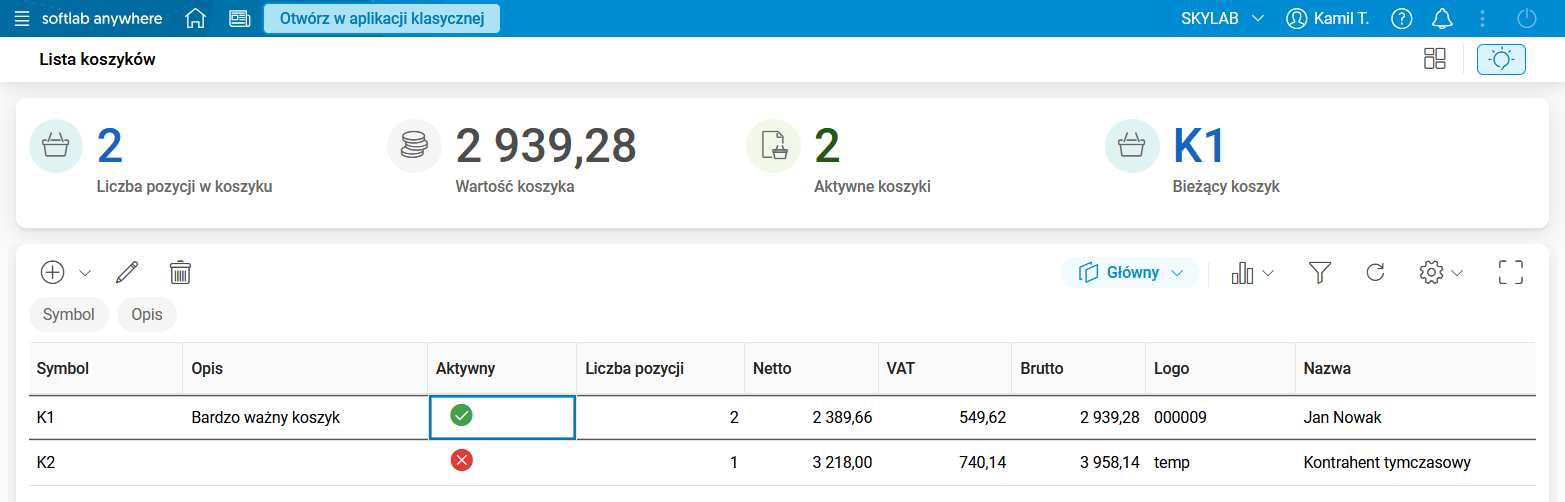Refresh the basket list
Screen dimensions: 1565x502
(x=1375, y=272)
